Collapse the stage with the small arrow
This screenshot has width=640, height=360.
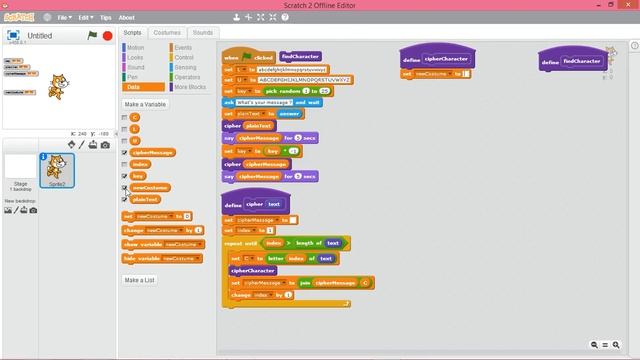[x=116, y=133]
